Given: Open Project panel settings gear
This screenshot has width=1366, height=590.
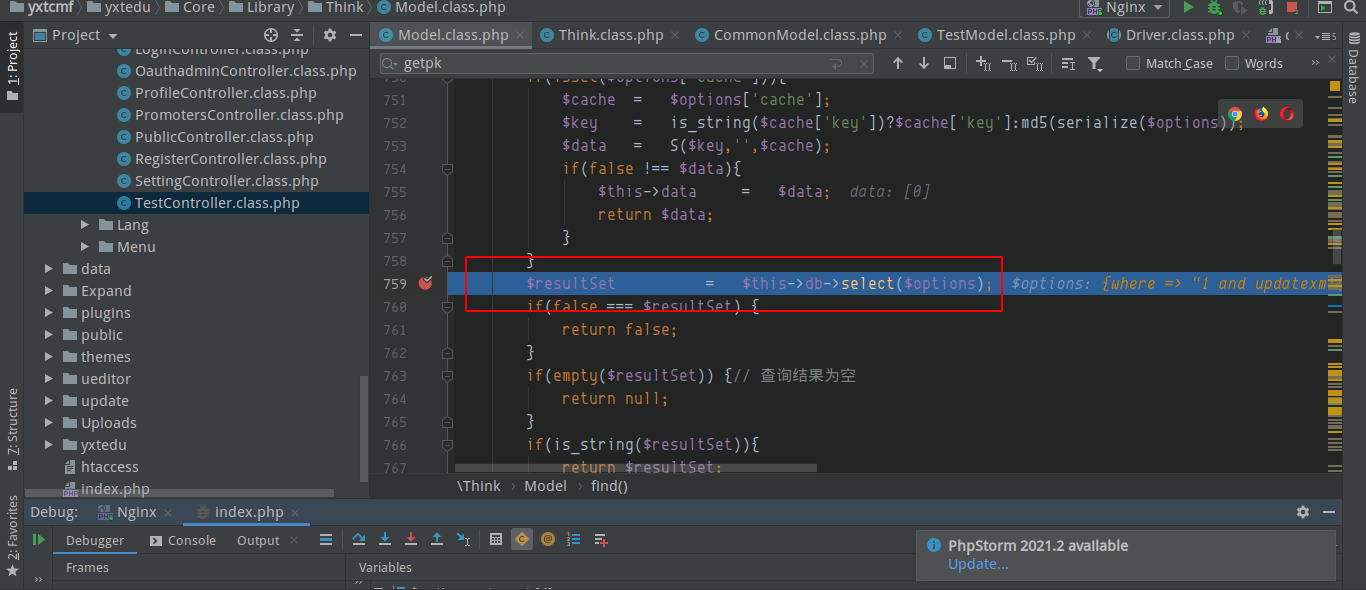Looking at the screenshot, I should [330, 35].
